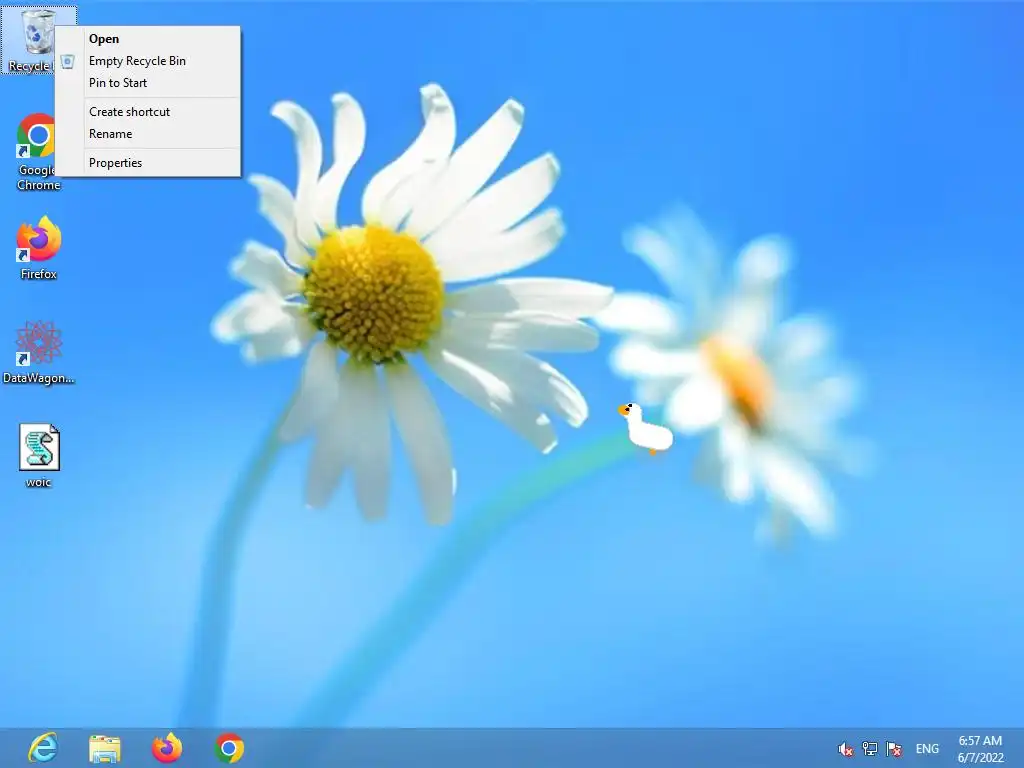This screenshot has height=768, width=1024.
Task: Open the clock showing 6:57 AM
Action: tap(980, 749)
